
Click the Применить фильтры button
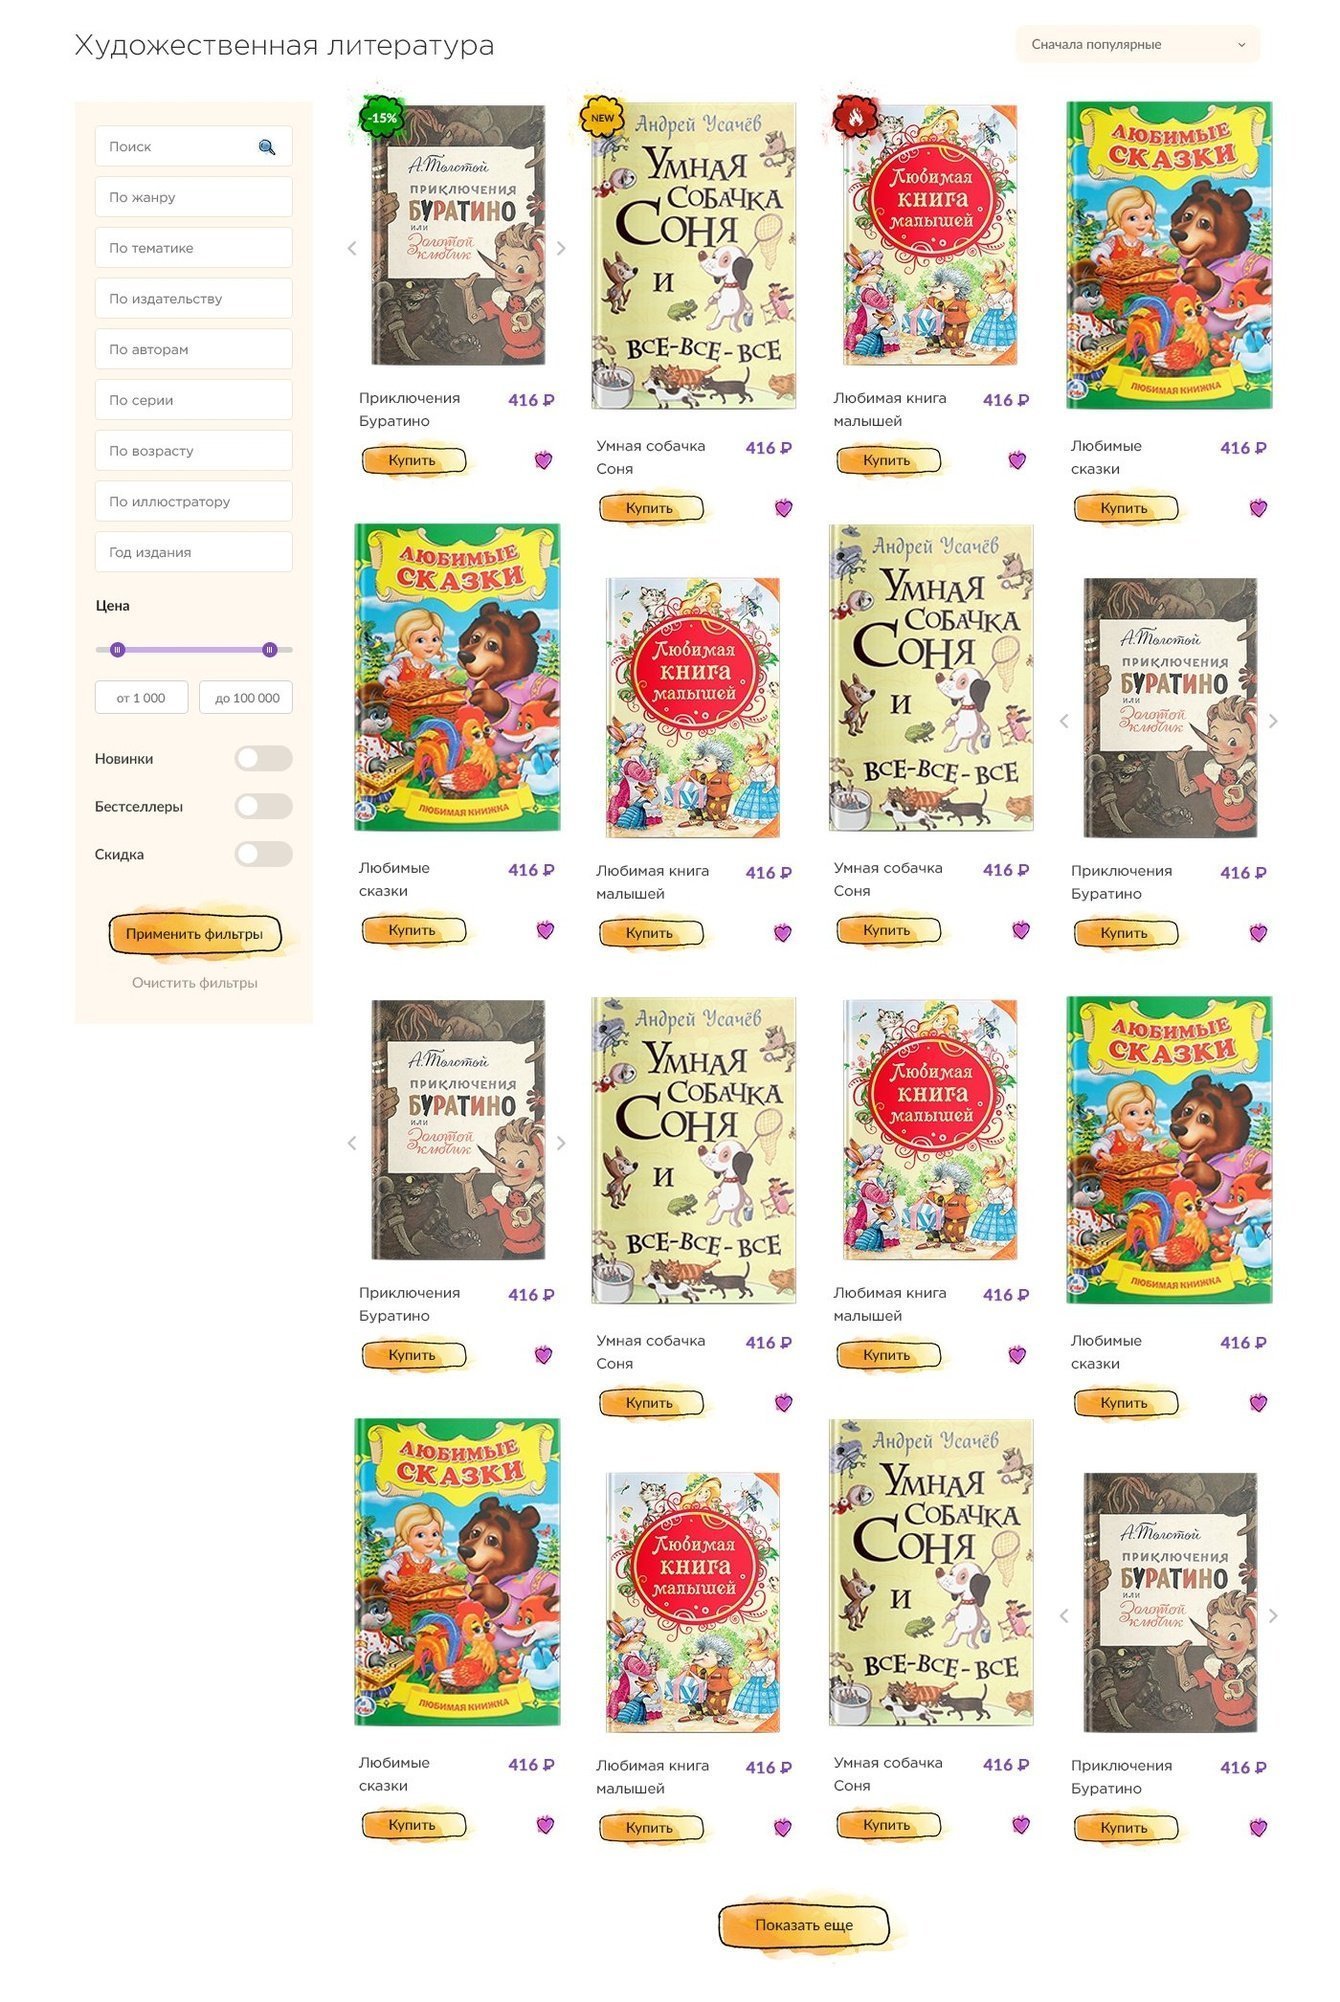(195, 934)
